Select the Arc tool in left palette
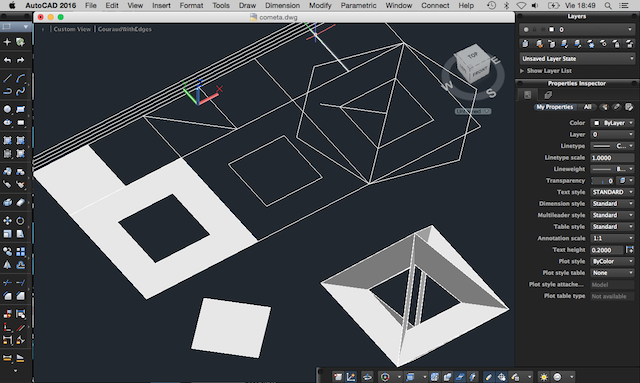Screen dimensions: 640x383 click(20, 78)
